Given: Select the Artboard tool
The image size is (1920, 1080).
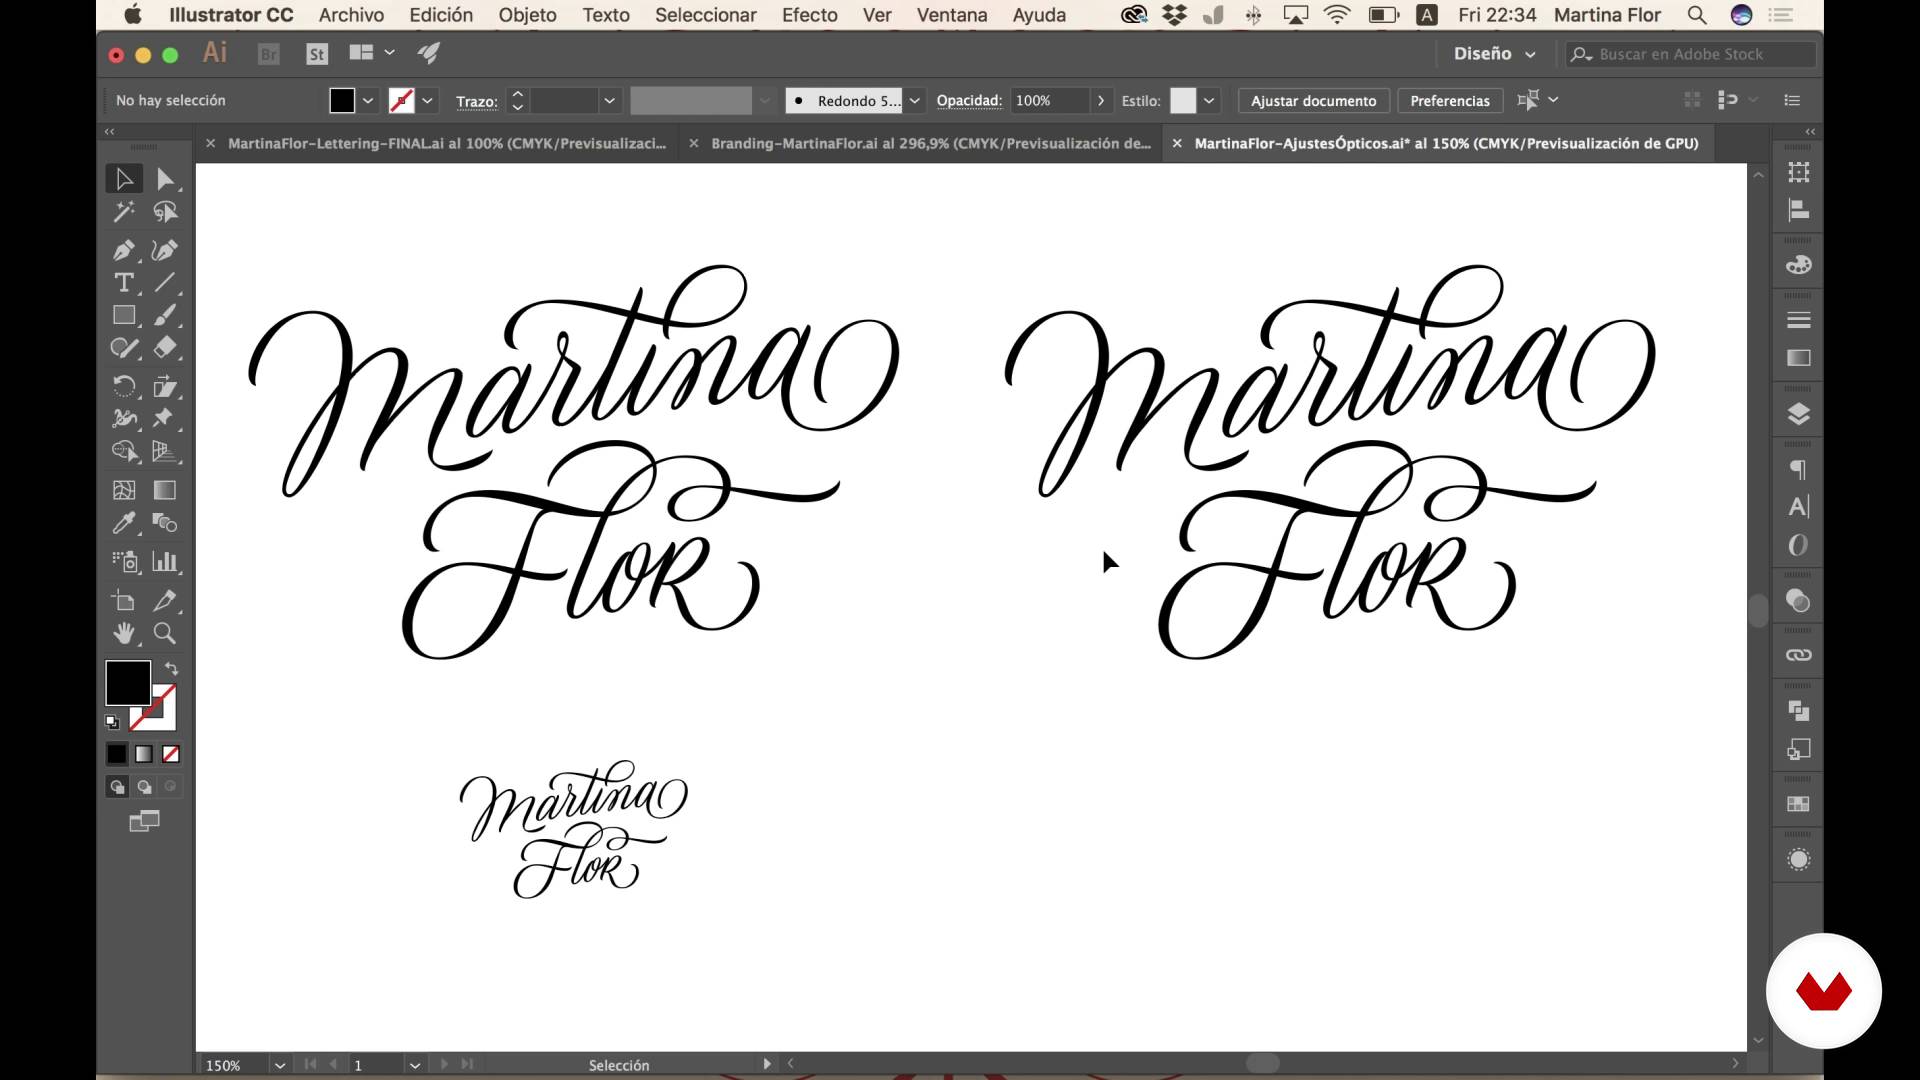Looking at the screenshot, I should (x=124, y=601).
